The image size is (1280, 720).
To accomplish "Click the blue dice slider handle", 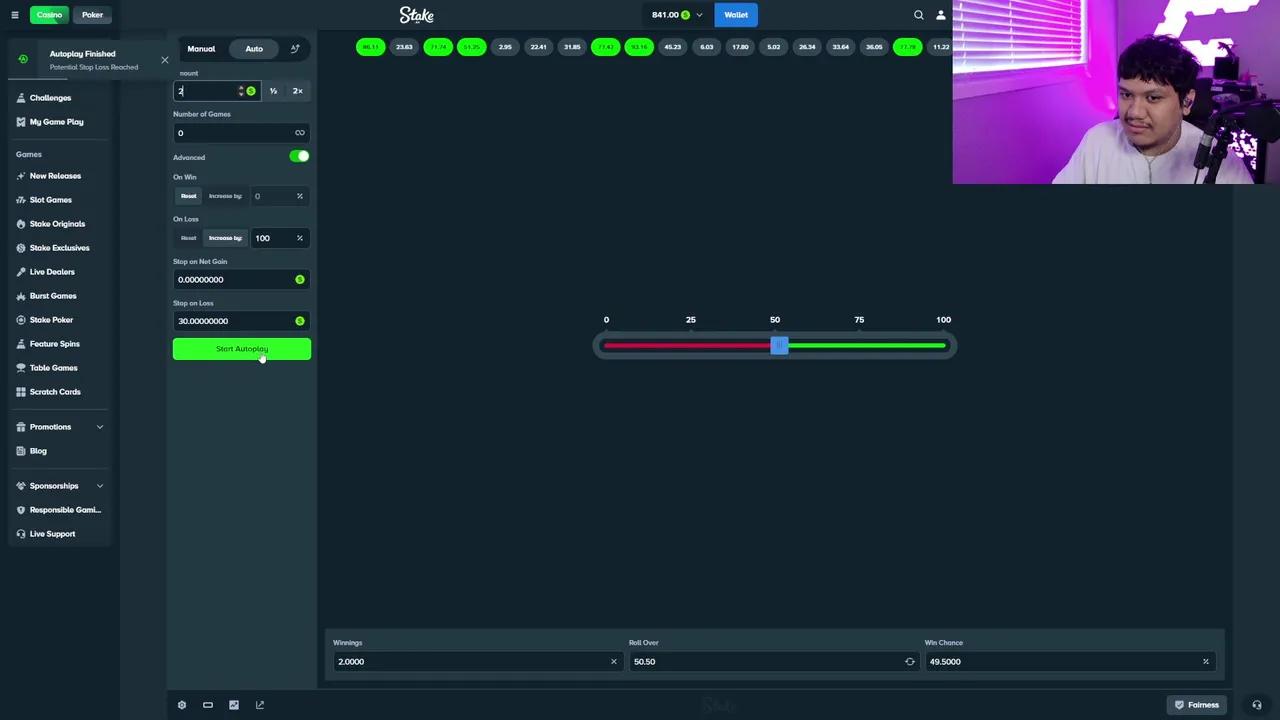I will 779,346.
